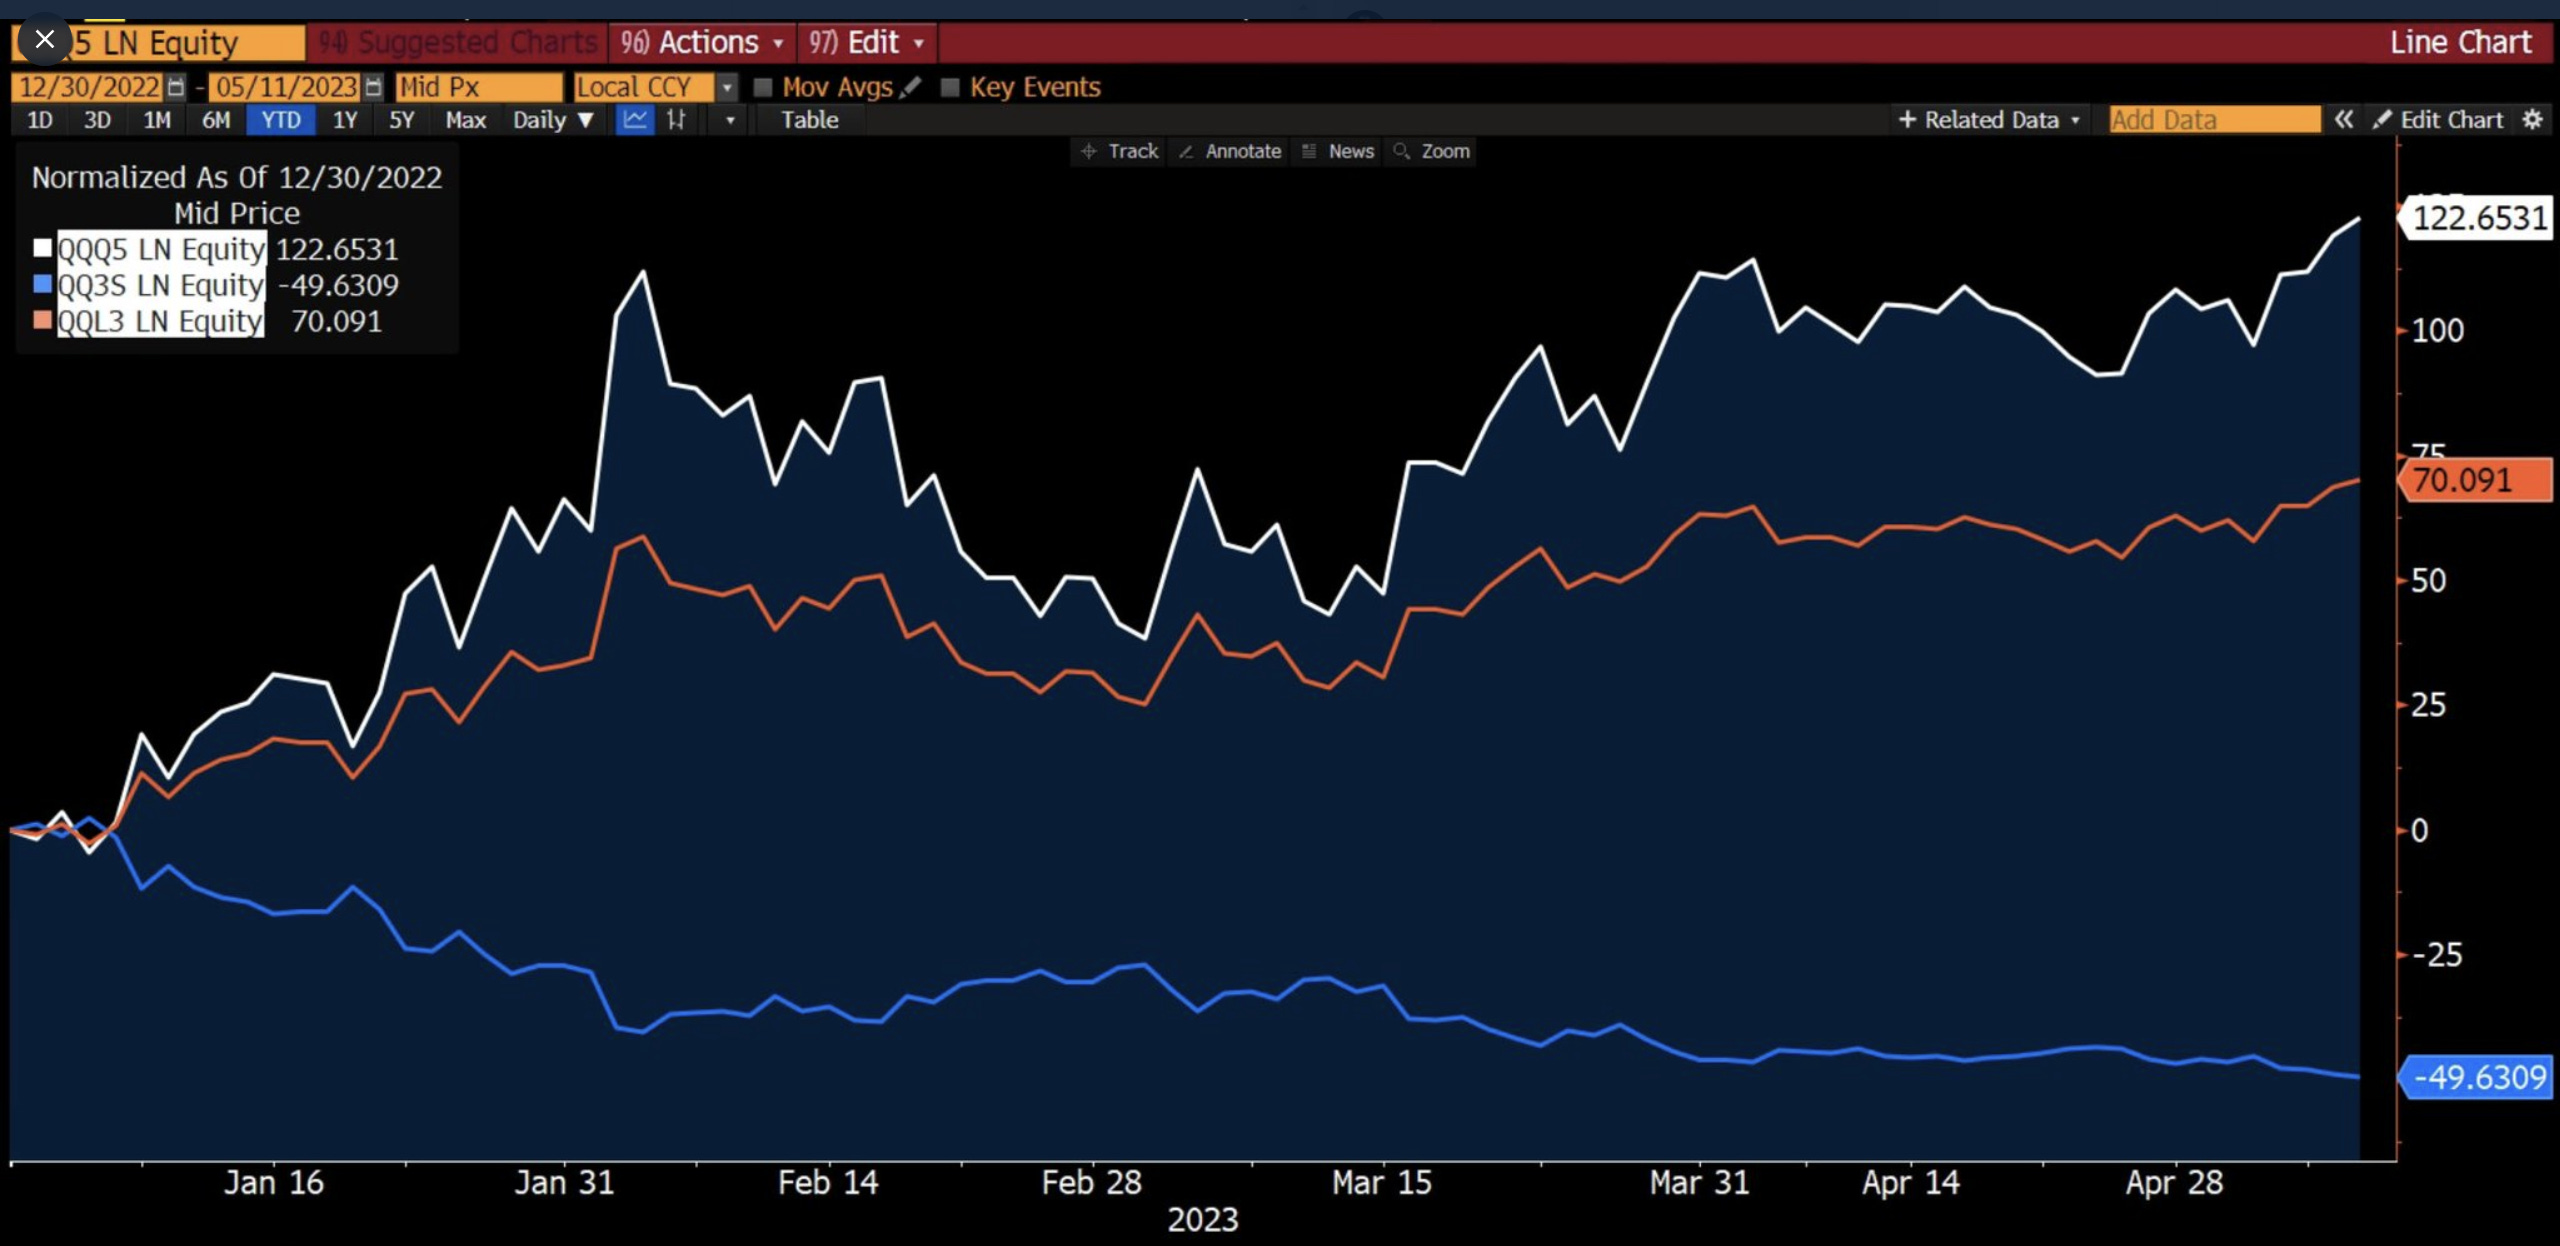Click the blue QQ3S legend swatch
Screen dimensions: 2560x1246
coord(42,284)
